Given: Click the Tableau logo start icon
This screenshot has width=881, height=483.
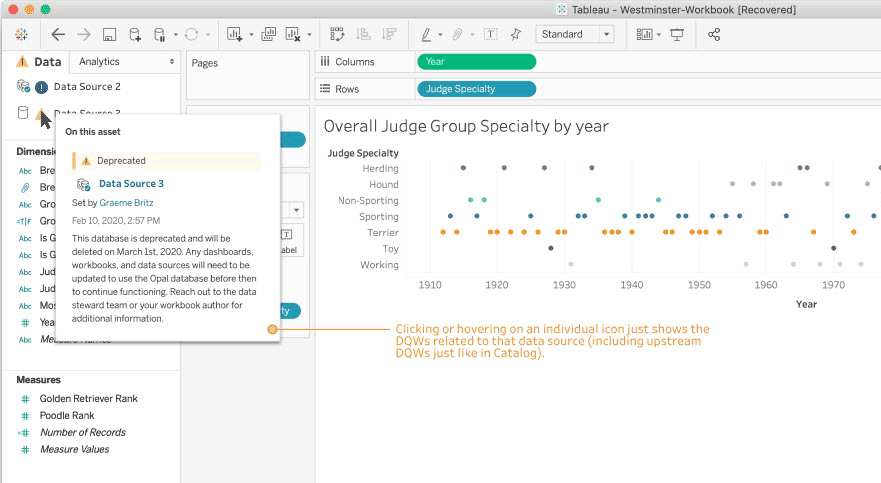Looking at the screenshot, I should point(21,35).
